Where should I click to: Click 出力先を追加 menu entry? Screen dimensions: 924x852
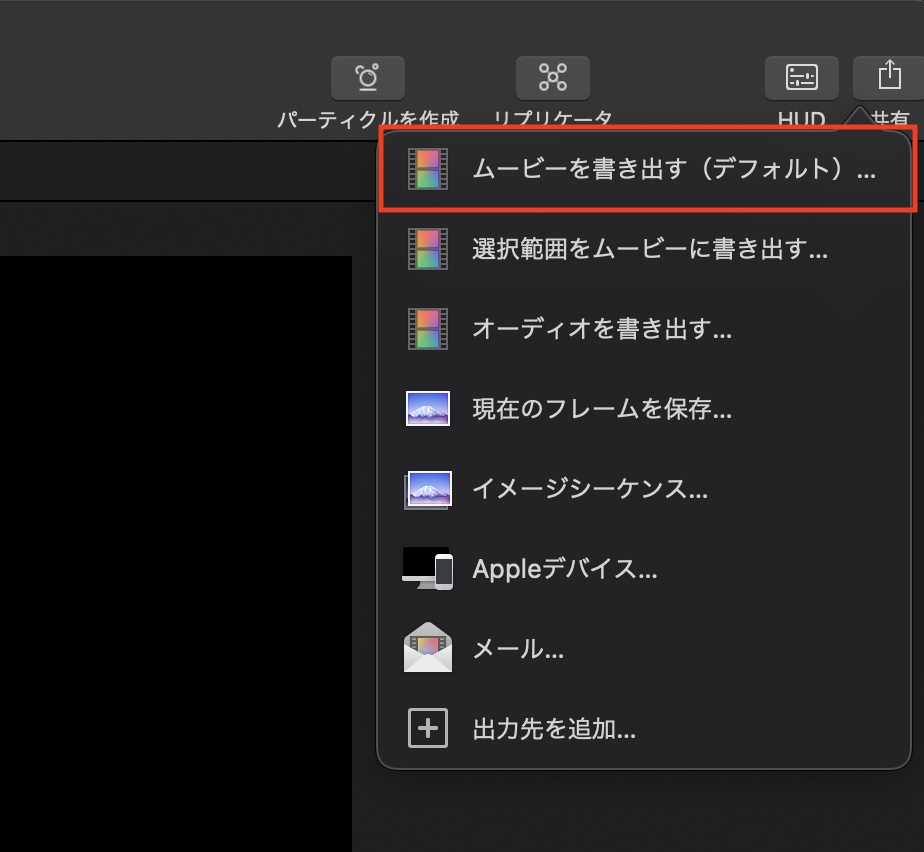point(645,729)
